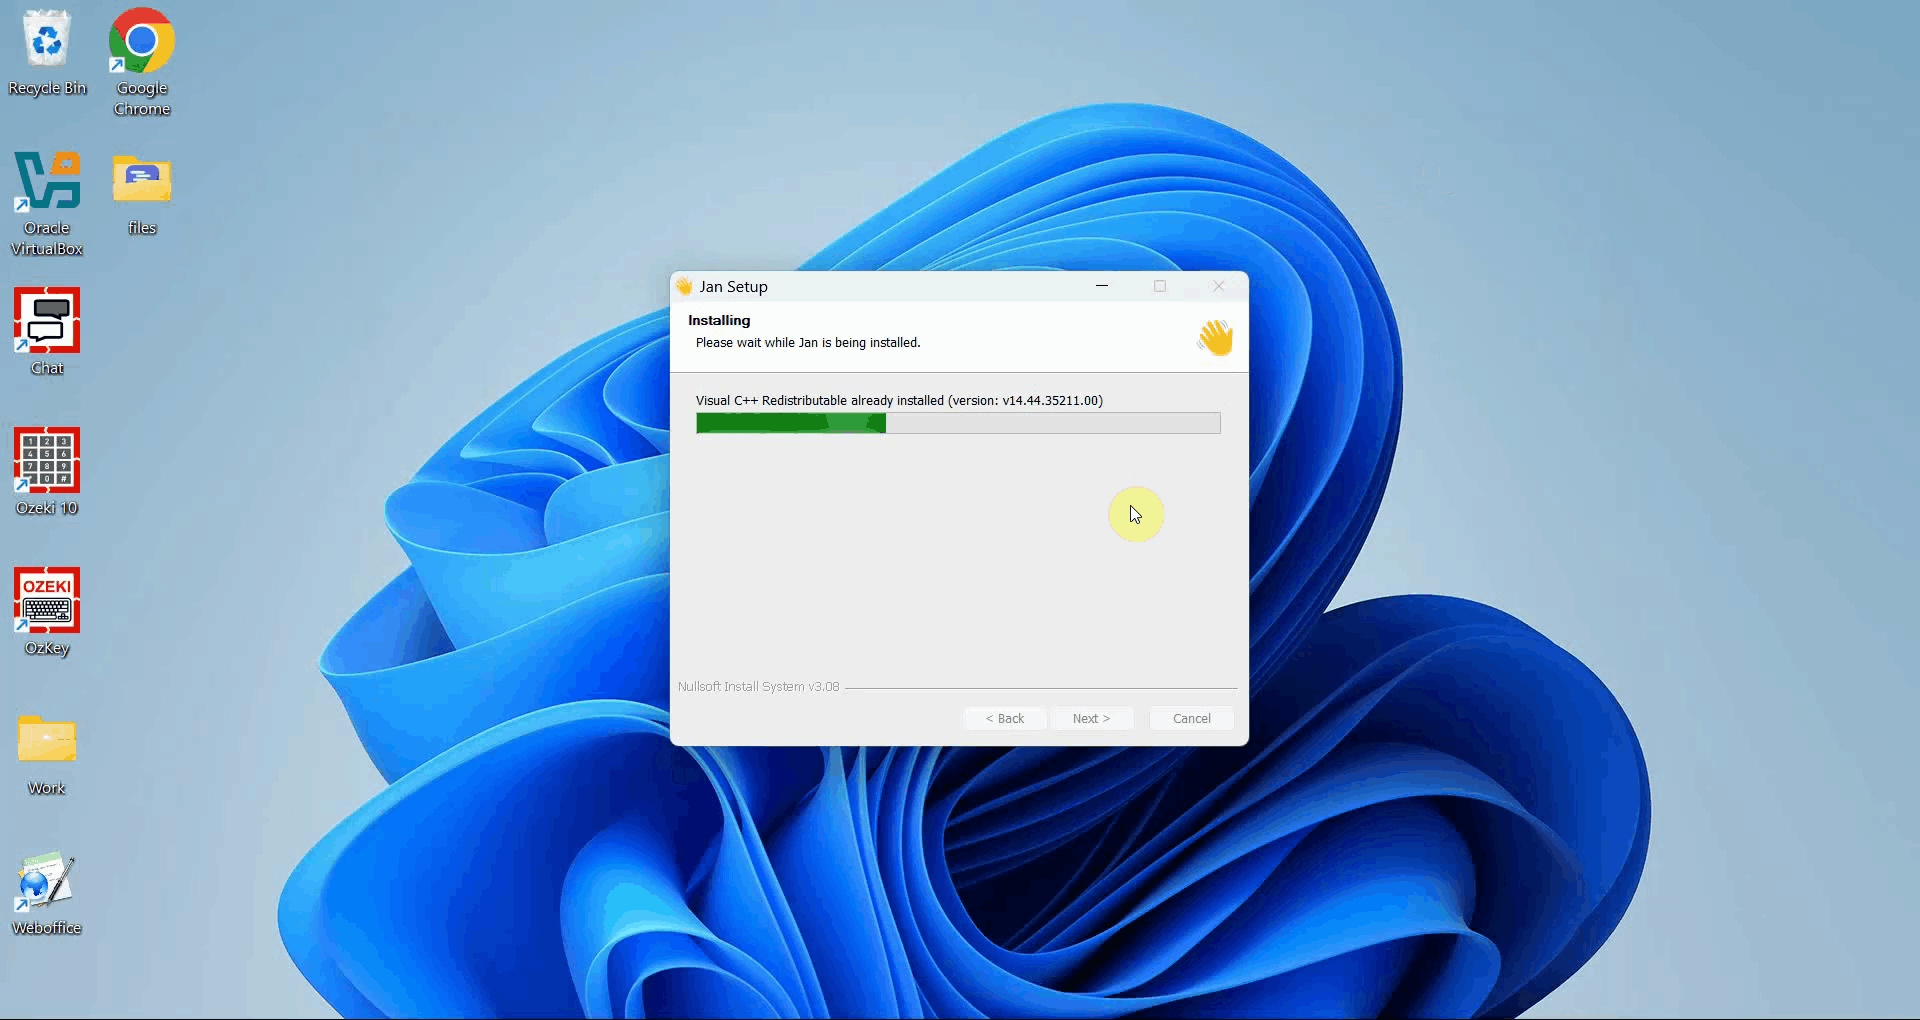
Task: Click the Installing heading text
Action: tap(719, 320)
